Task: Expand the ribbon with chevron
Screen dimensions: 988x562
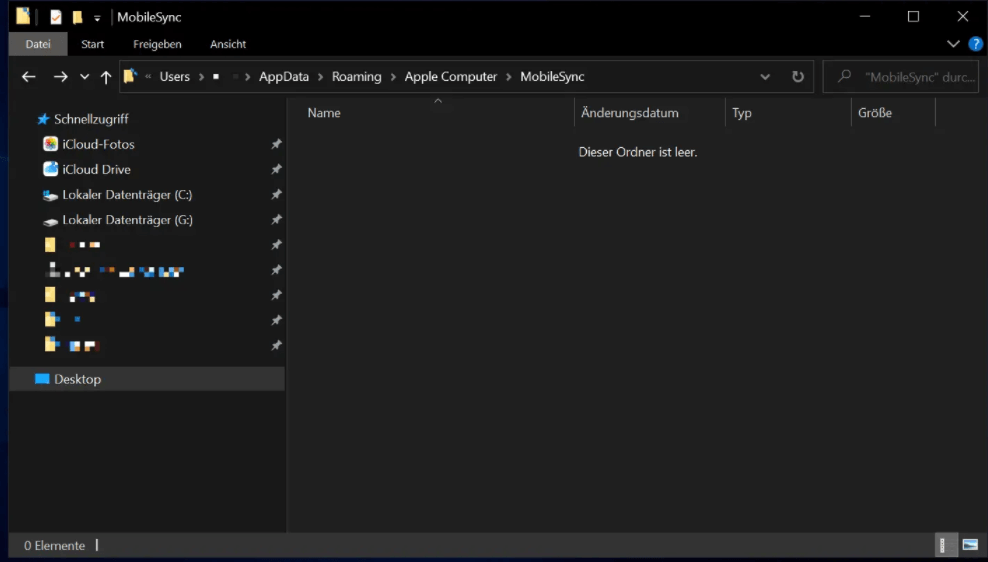Action: point(953,44)
